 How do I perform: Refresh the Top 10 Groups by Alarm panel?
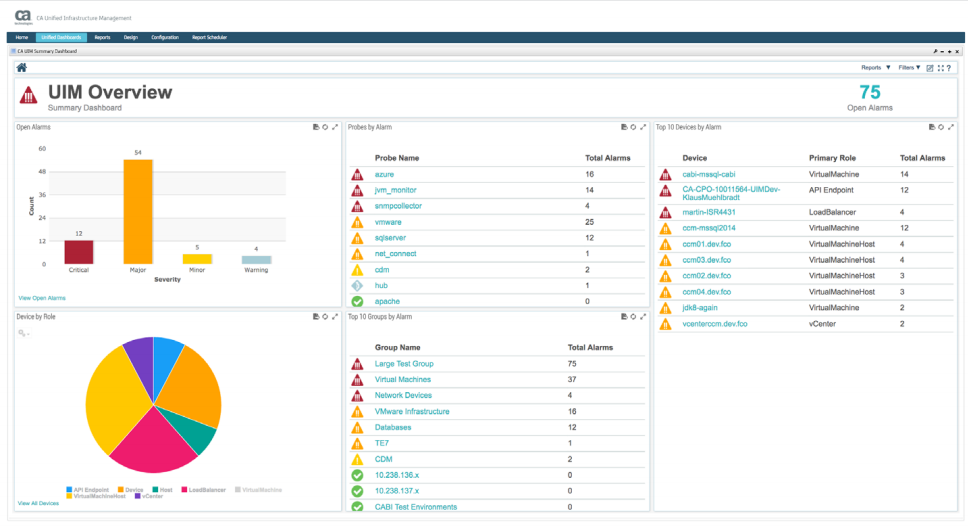pyautogui.click(x=633, y=317)
